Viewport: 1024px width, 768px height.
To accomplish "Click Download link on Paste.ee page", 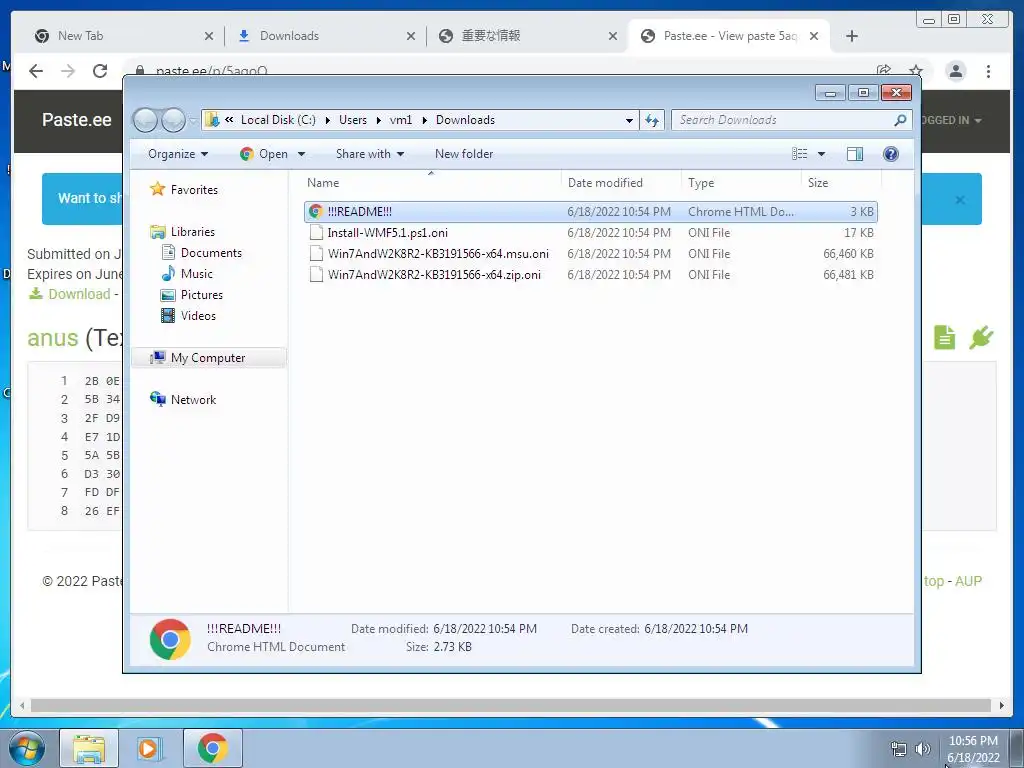I will 79,294.
